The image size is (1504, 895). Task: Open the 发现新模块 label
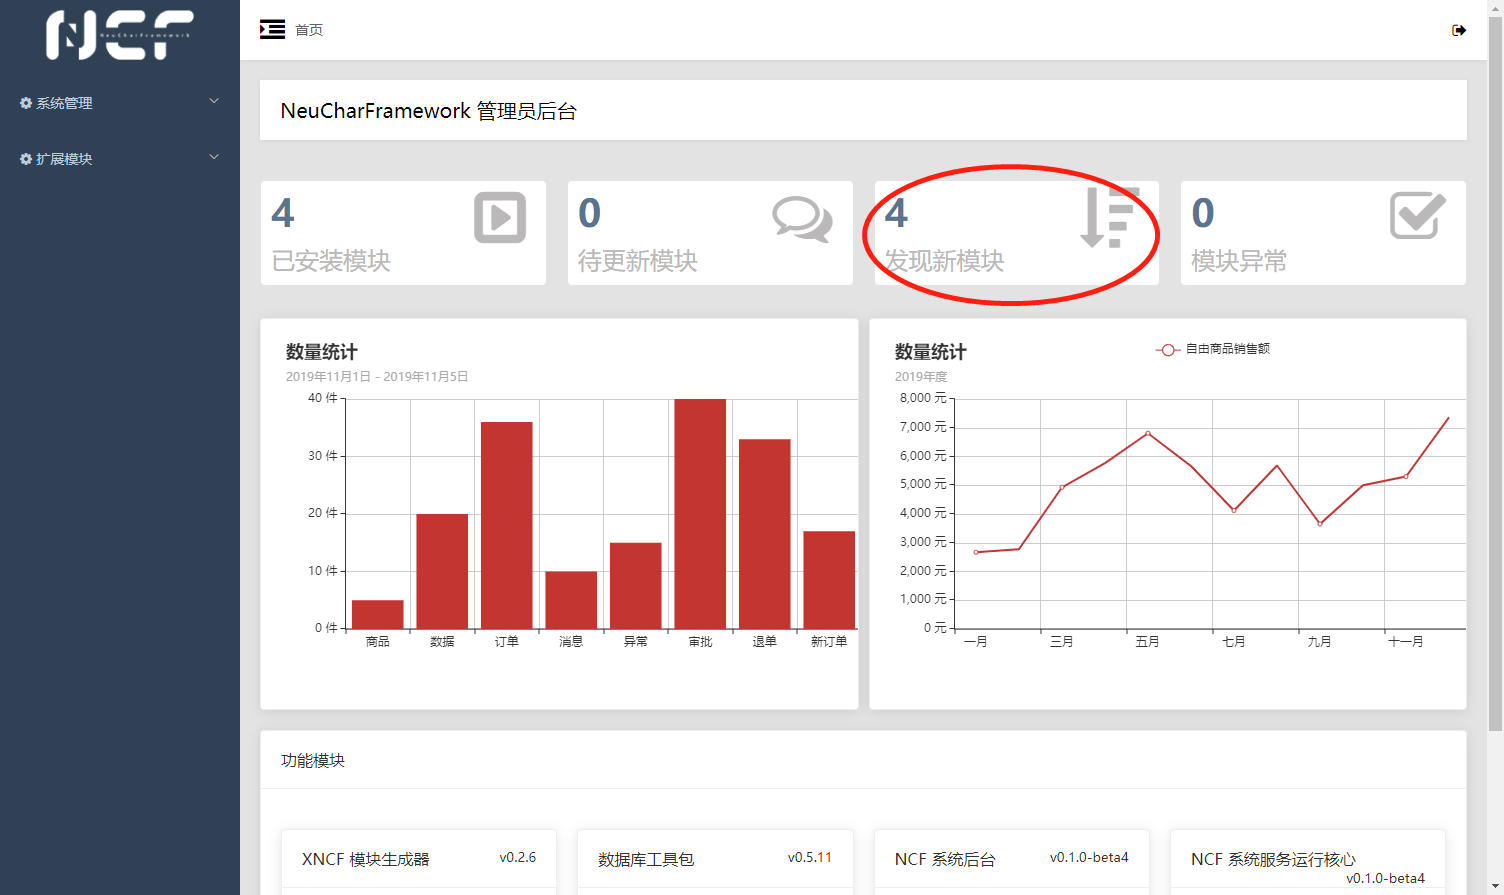click(945, 261)
